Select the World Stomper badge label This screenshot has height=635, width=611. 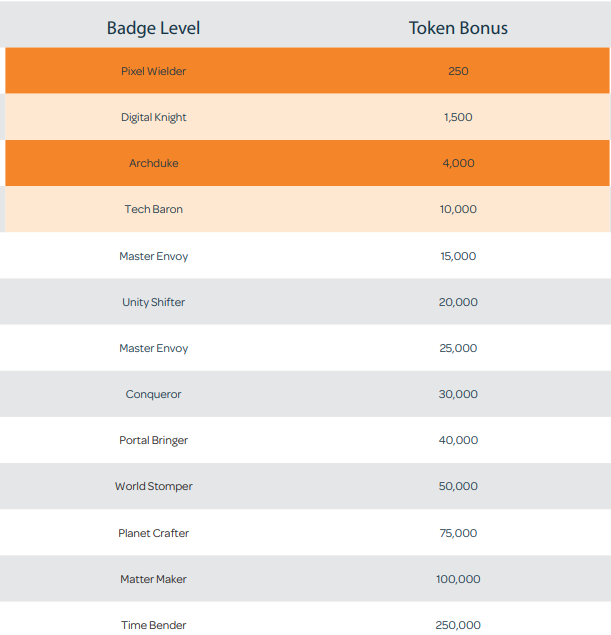click(153, 486)
